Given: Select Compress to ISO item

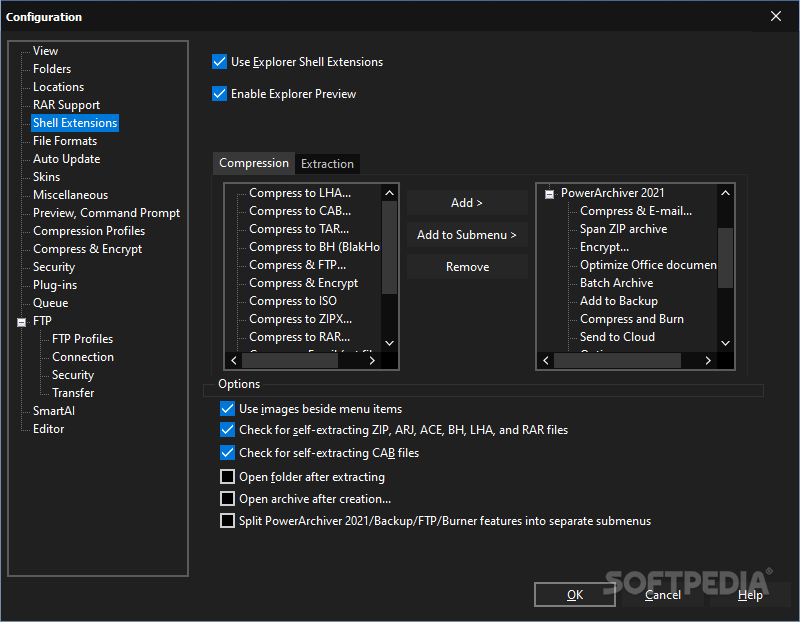Looking at the screenshot, I should click(x=293, y=301).
